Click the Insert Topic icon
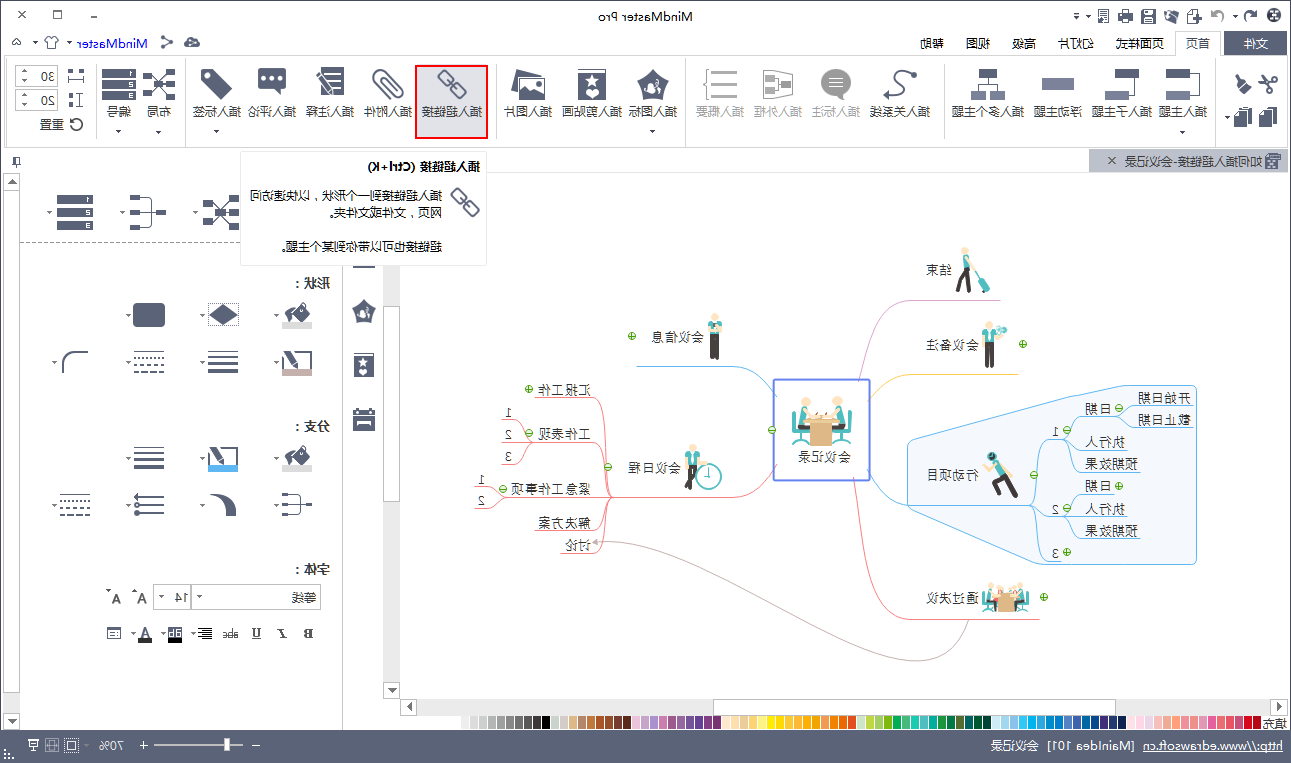The image size is (1291, 763). point(1184,84)
